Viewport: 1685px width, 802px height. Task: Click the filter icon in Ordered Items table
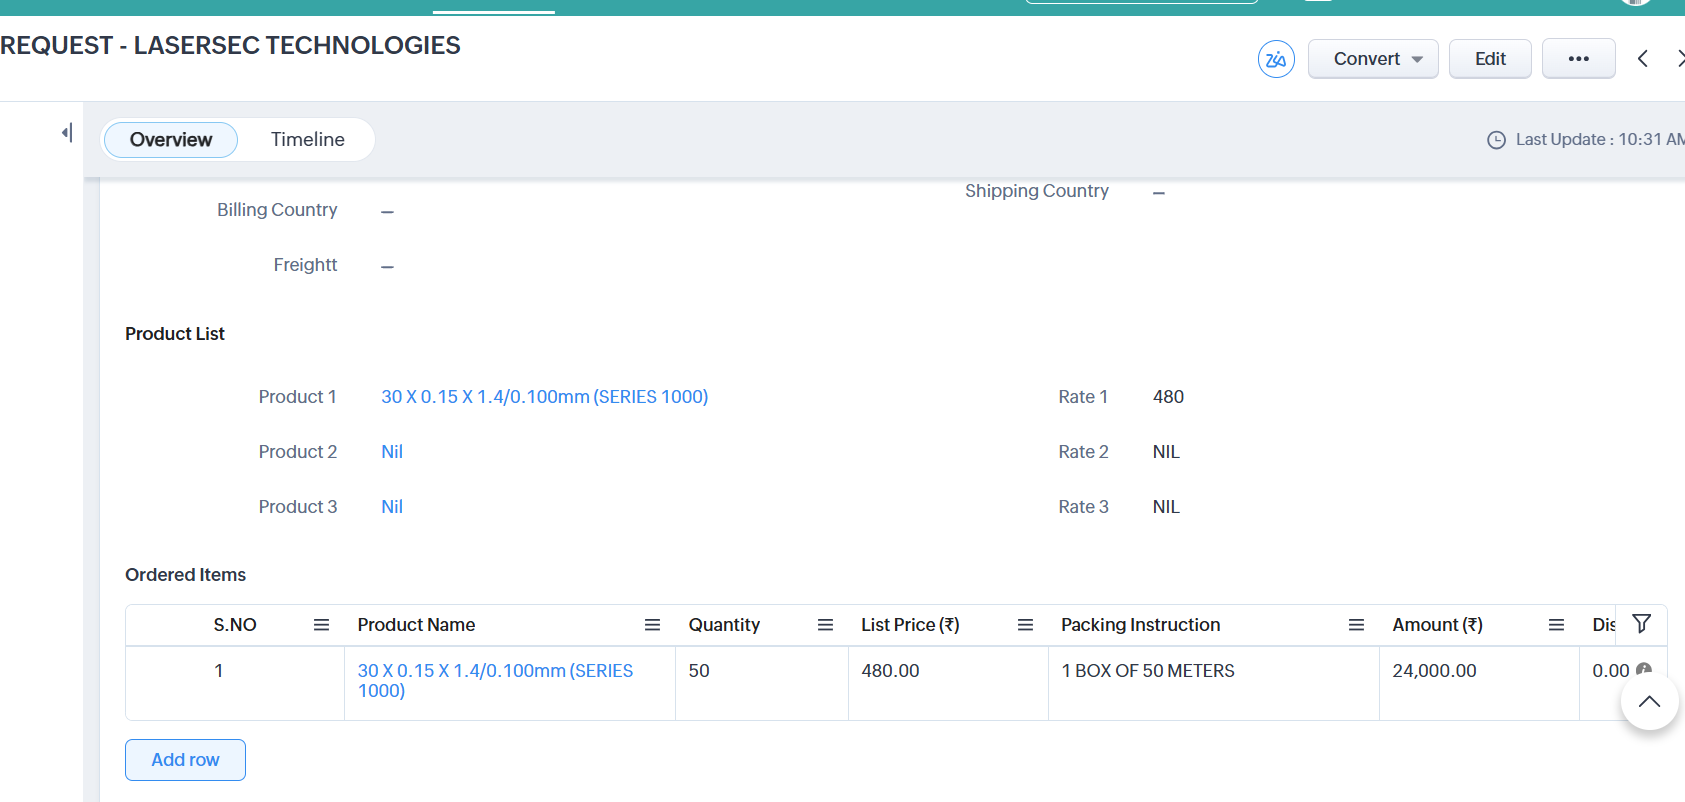[1641, 624]
